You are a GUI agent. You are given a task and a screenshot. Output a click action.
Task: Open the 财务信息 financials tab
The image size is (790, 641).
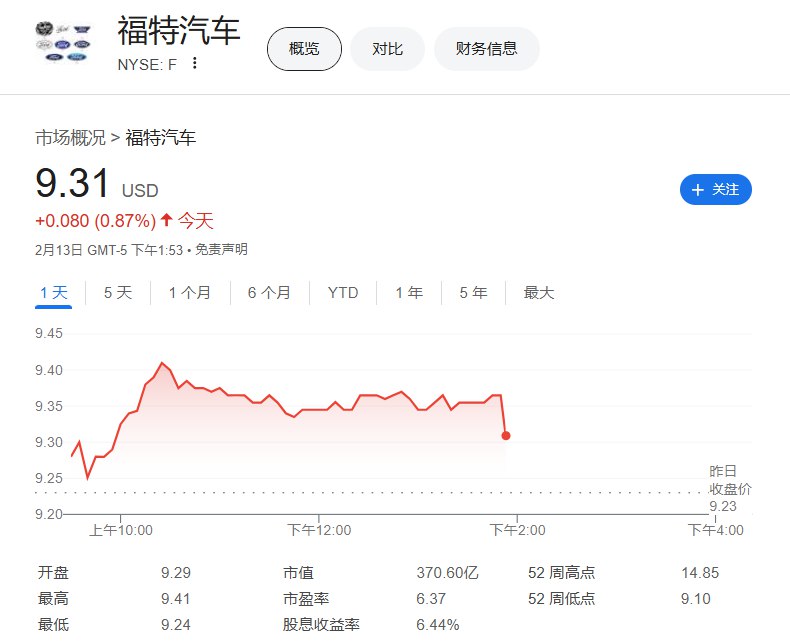coord(487,49)
